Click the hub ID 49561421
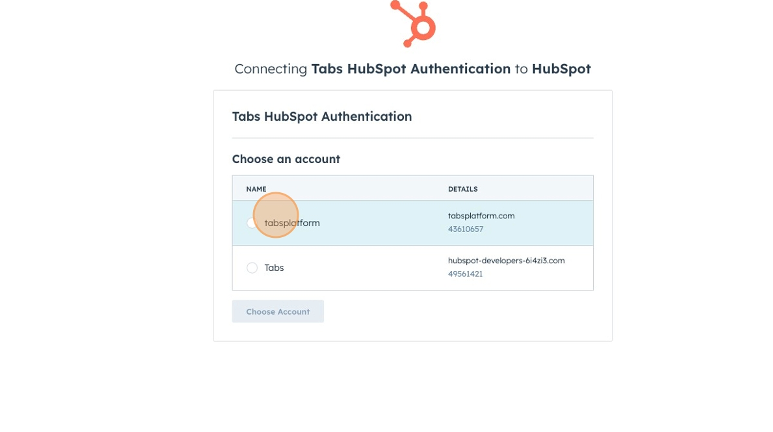773x432 pixels. [x=465, y=274]
